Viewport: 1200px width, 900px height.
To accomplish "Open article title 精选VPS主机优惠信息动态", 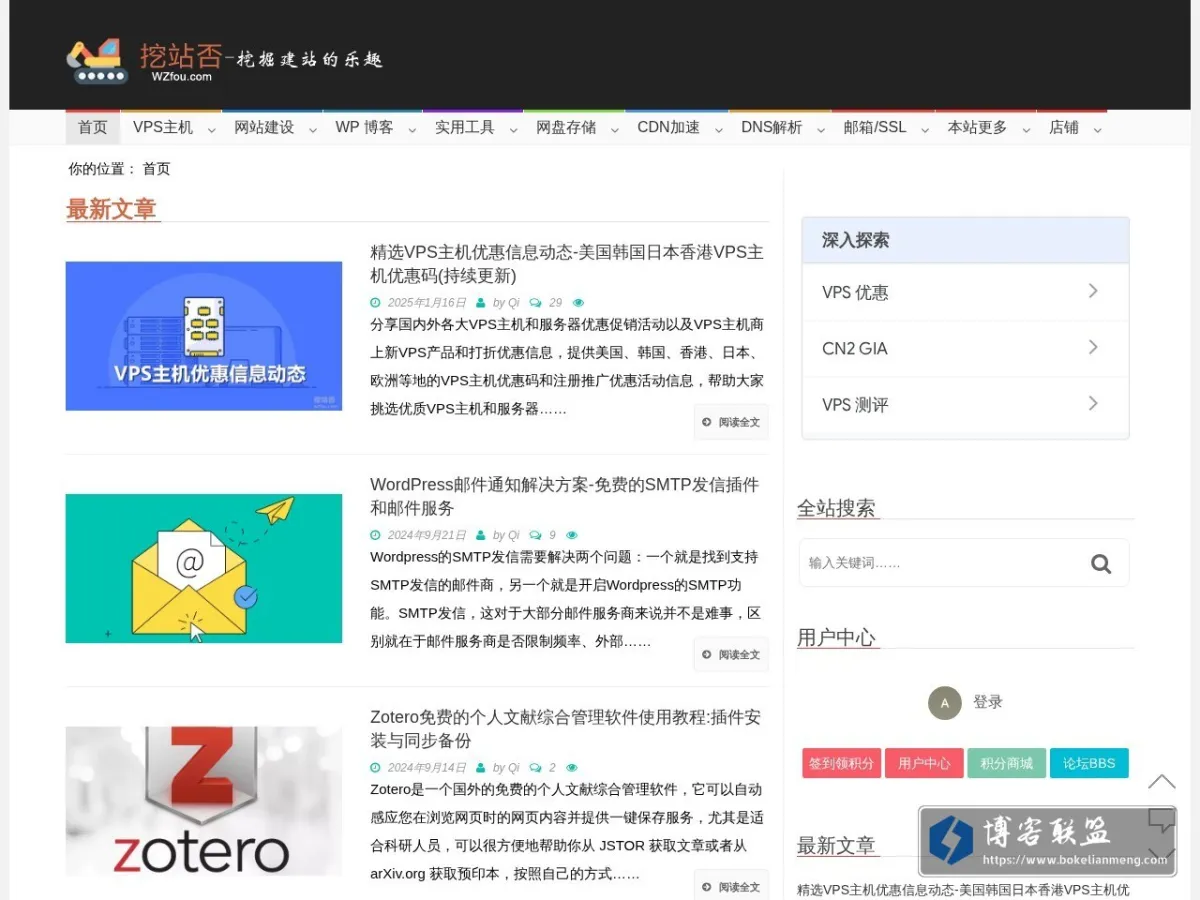I will pos(567,264).
